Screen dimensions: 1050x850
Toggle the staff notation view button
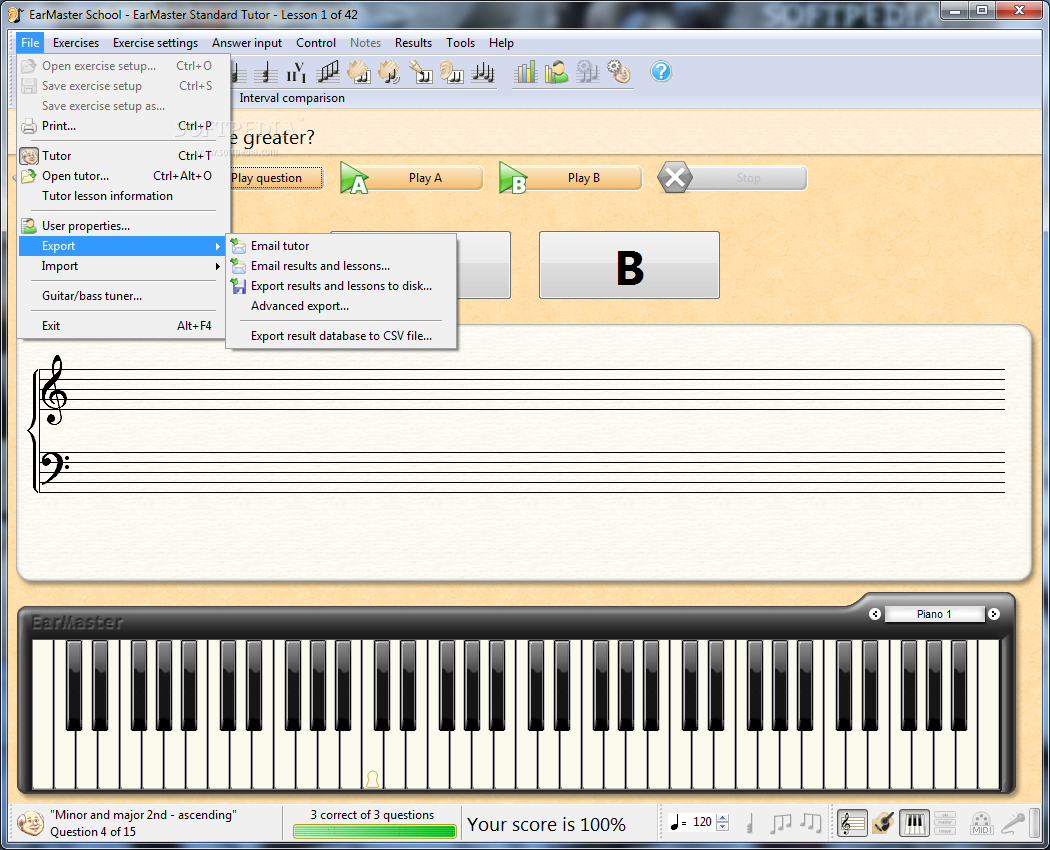coord(852,823)
